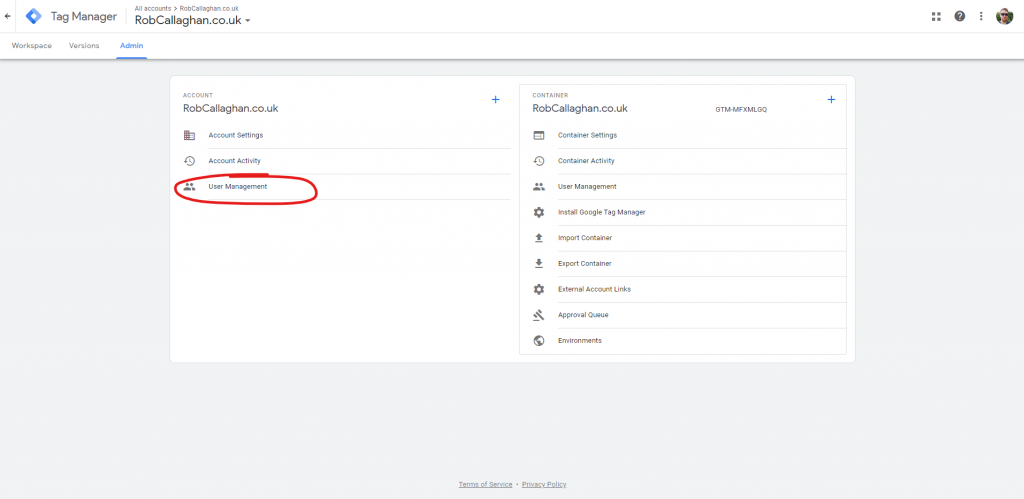Select the Admin tab
Image resolution: width=1024 pixels, height=499 pixels.
132,46
